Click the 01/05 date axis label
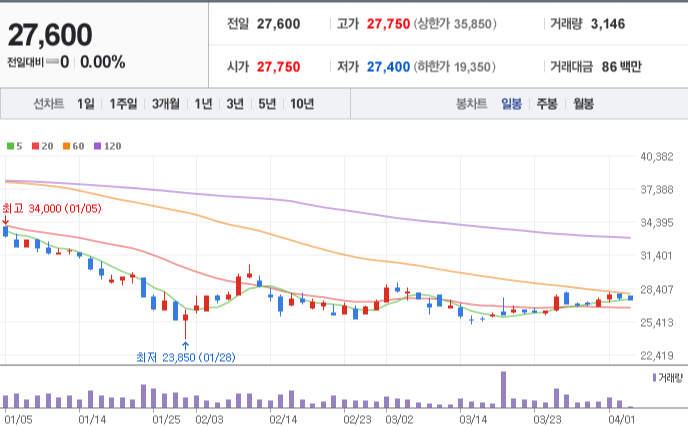This screenshot has width=688, height=426. pos(18,419)
